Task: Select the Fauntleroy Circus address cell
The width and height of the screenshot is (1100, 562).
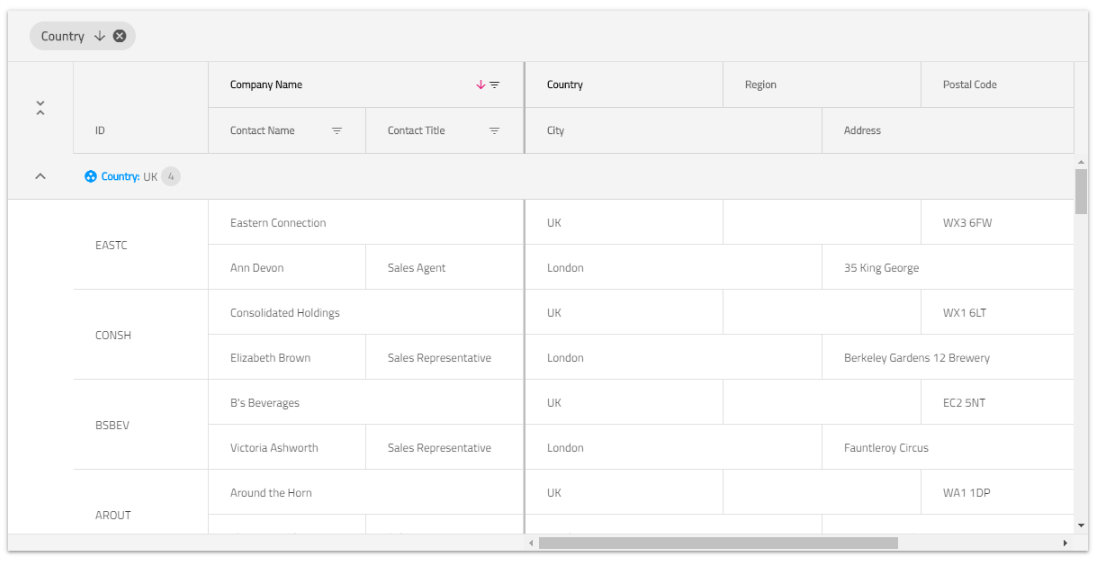Action: [948, 447]
